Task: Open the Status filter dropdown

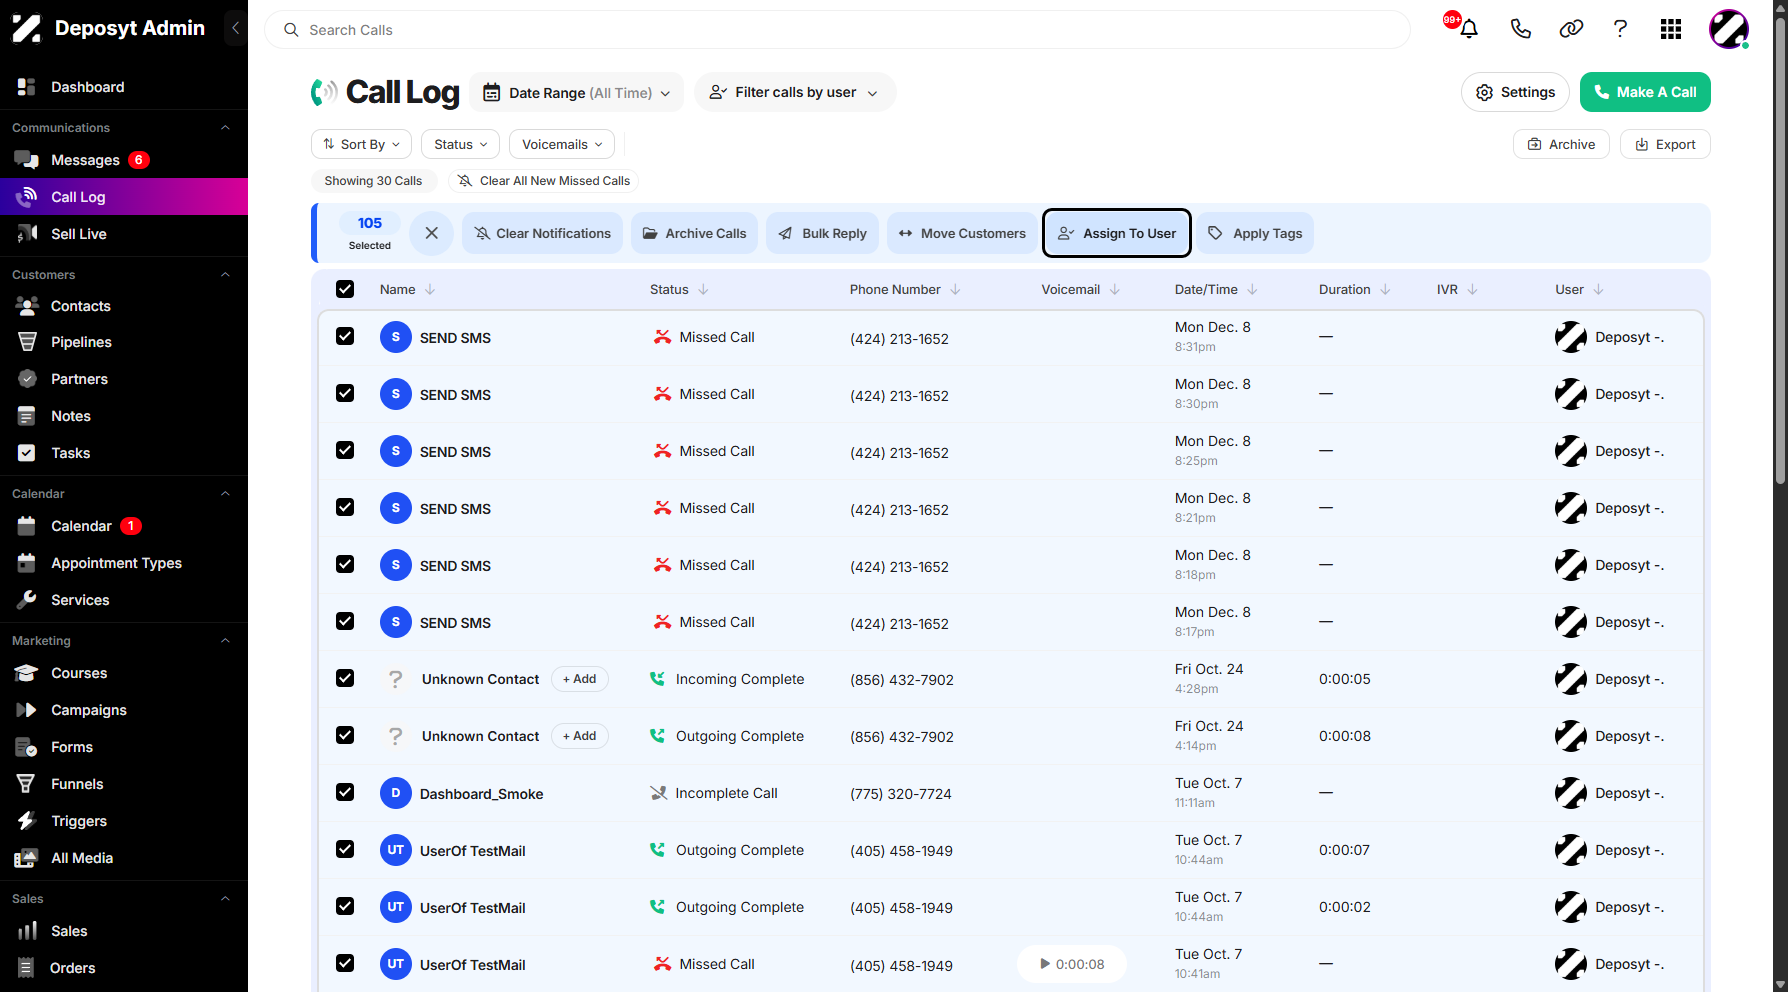Action: click(460, 144)
